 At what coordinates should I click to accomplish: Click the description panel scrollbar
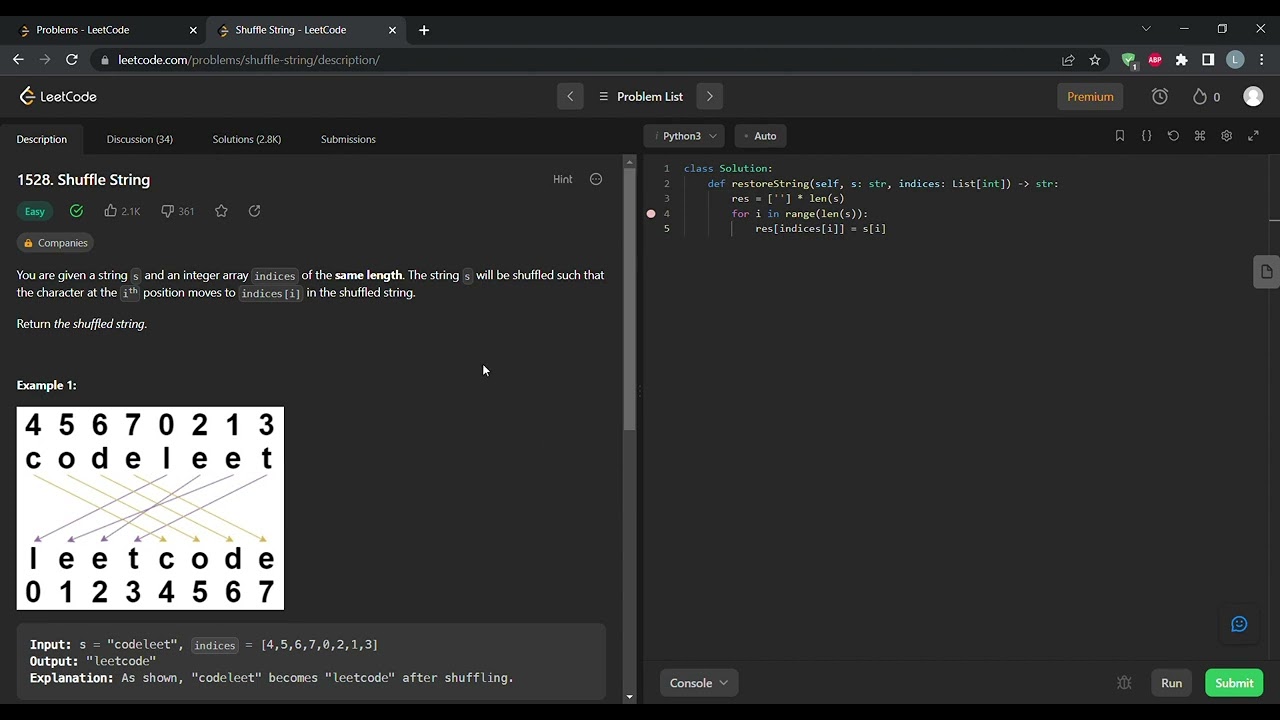tap(629, 300)
